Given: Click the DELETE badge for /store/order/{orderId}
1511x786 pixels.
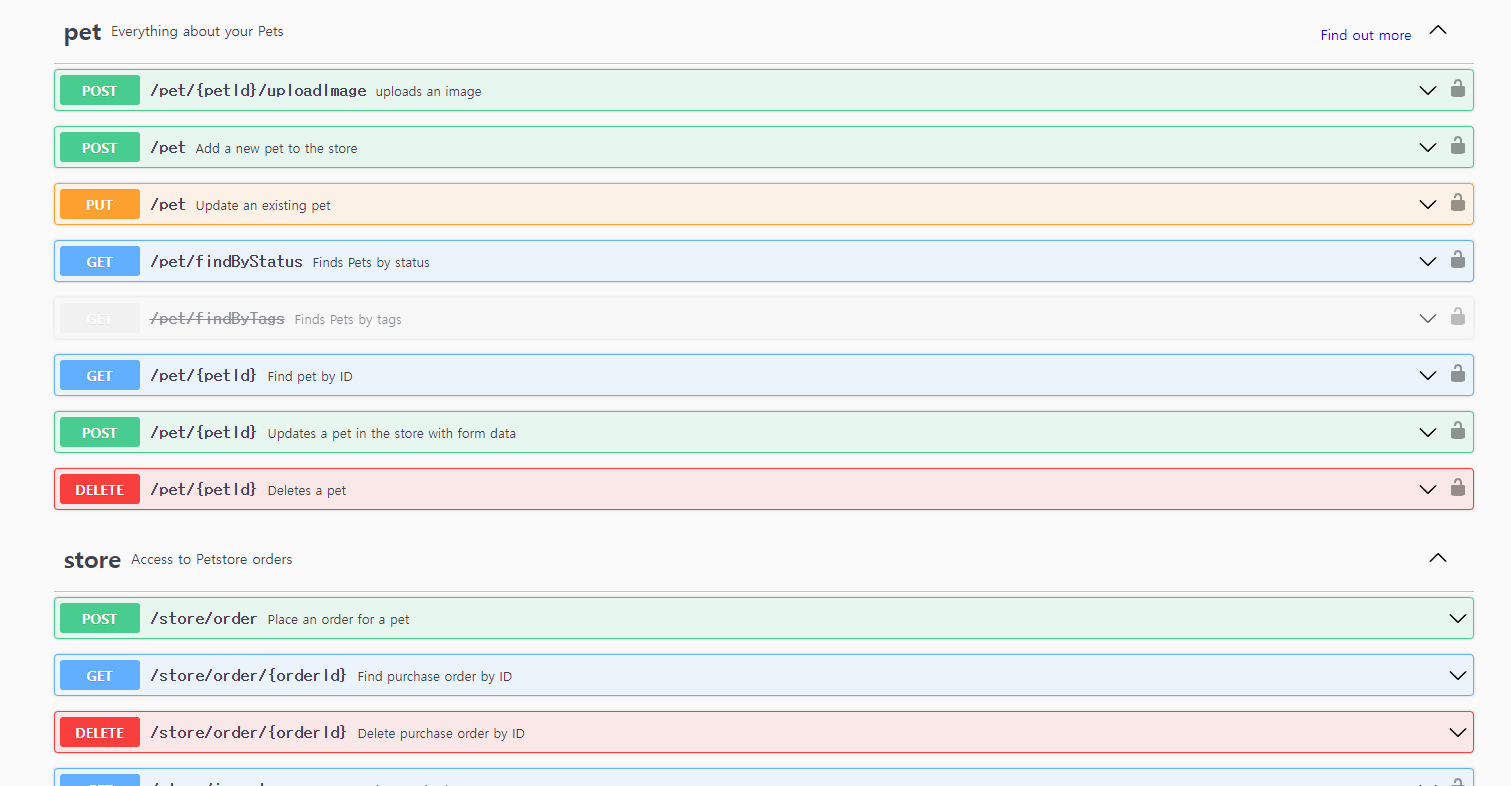Looking at the screenshot, I should pos(99,732).
